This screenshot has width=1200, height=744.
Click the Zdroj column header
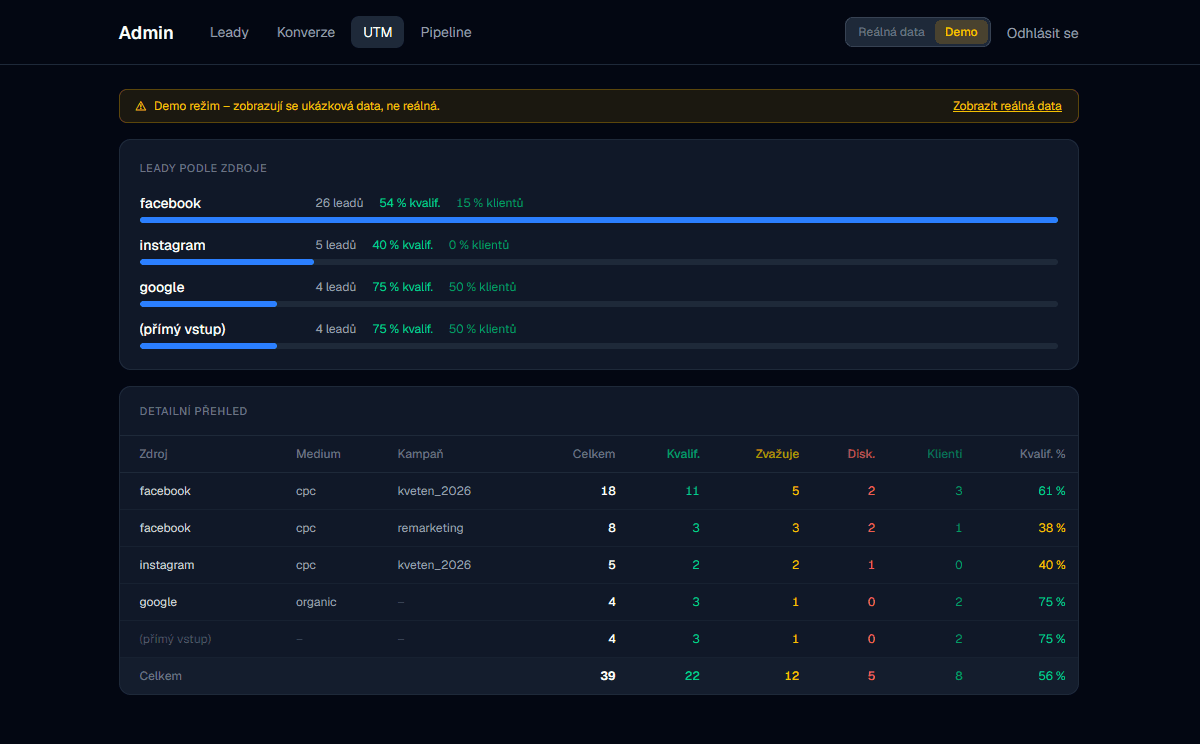[154, 454]
